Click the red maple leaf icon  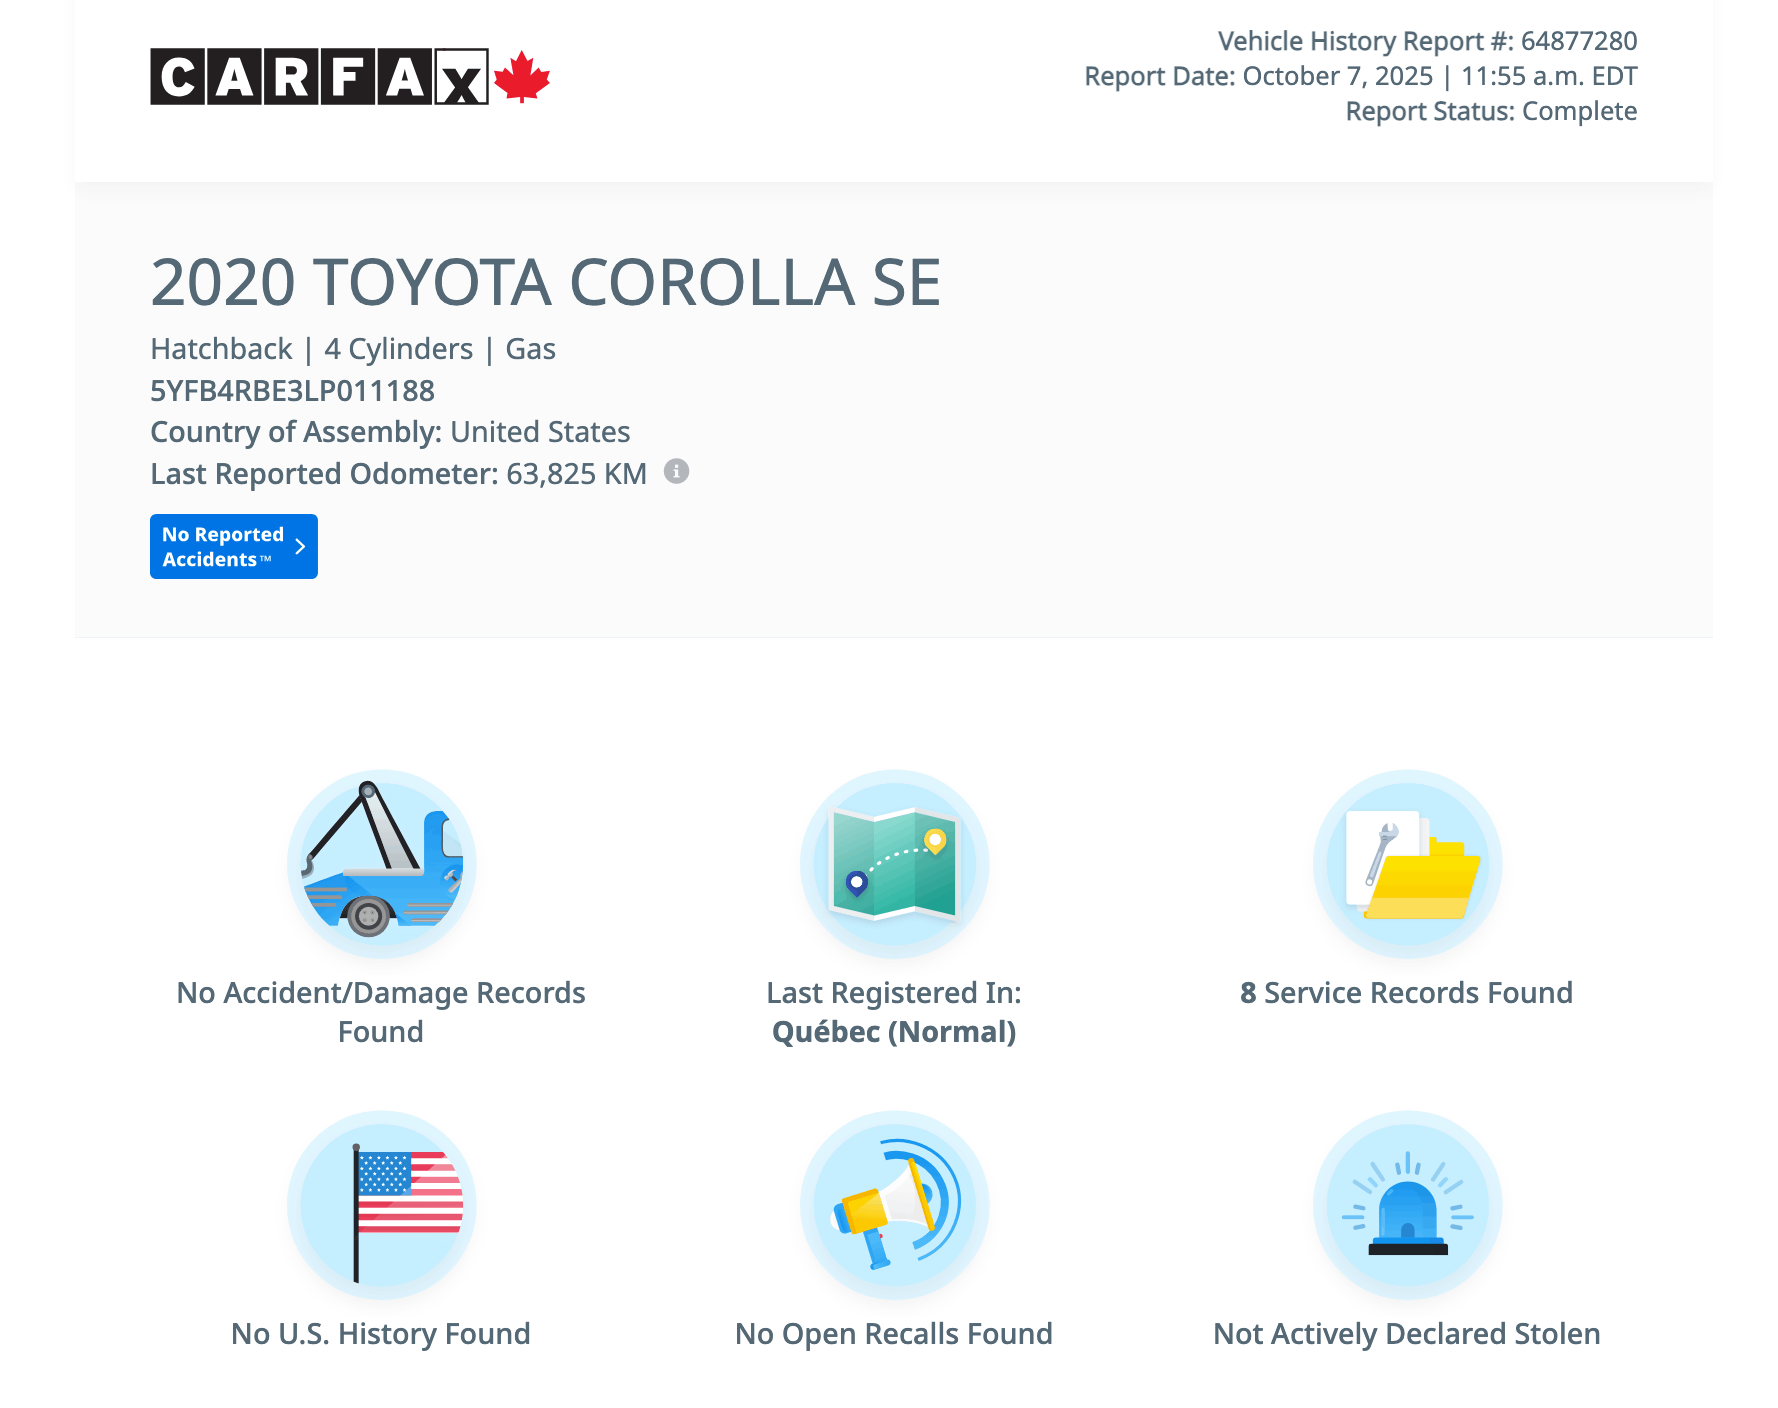point(522,77)
